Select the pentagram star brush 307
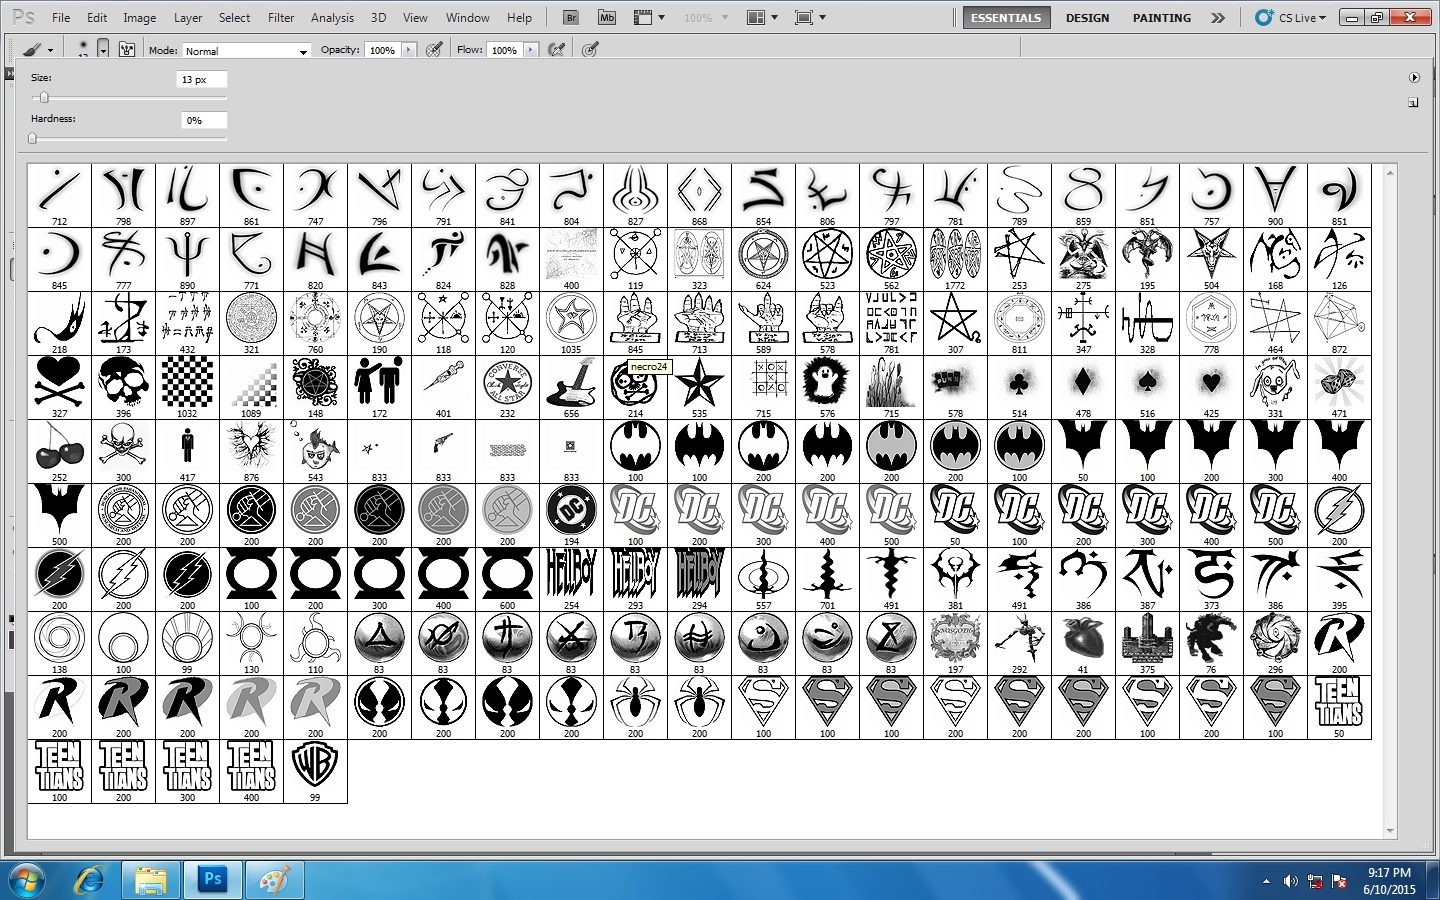The height and width of the screenshot is (900, 1440). click(x=955, y=323)
